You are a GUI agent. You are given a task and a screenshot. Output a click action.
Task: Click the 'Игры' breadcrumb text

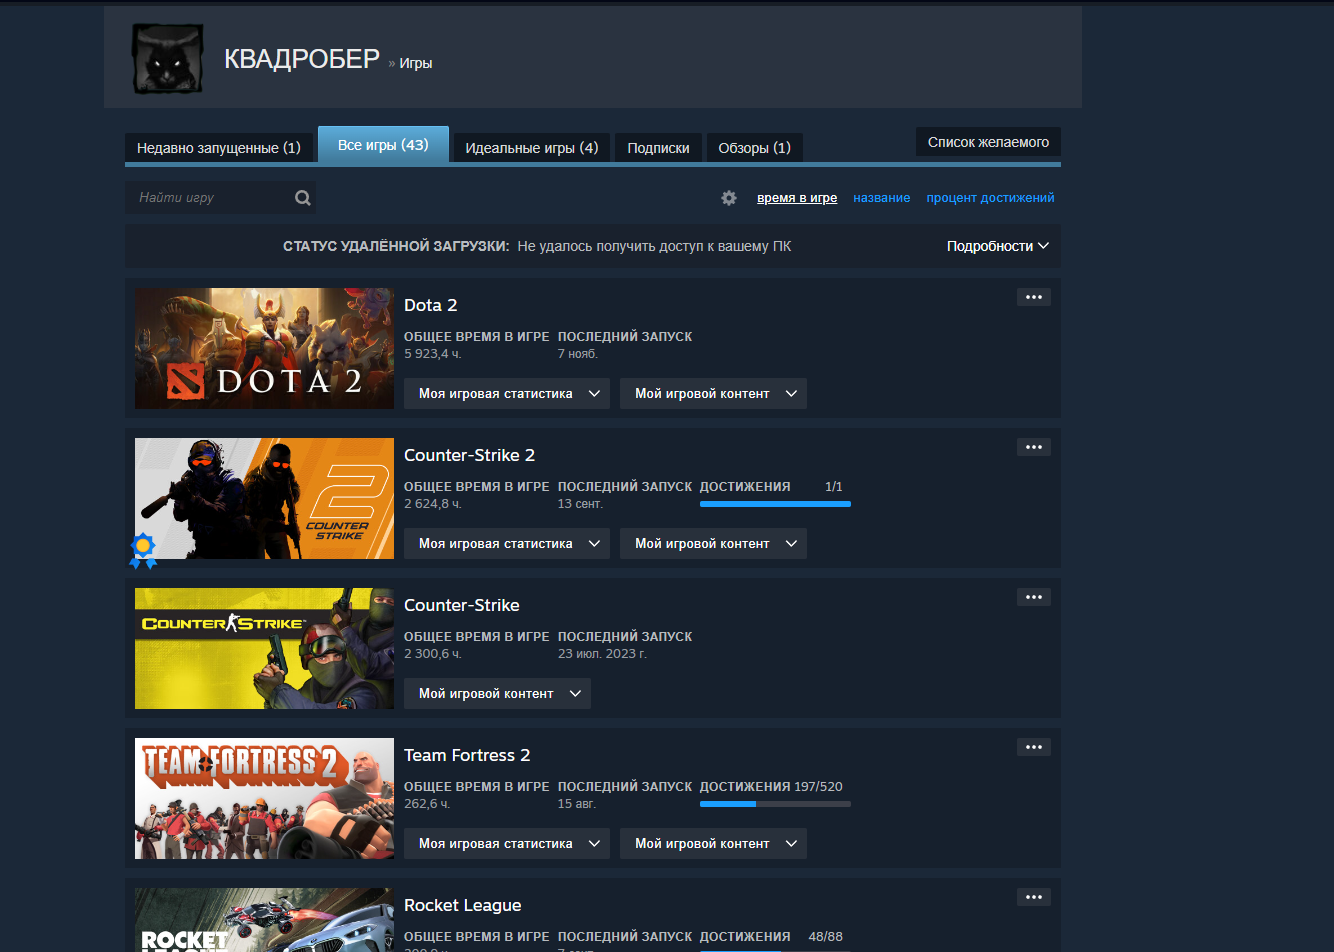(416, 63)
